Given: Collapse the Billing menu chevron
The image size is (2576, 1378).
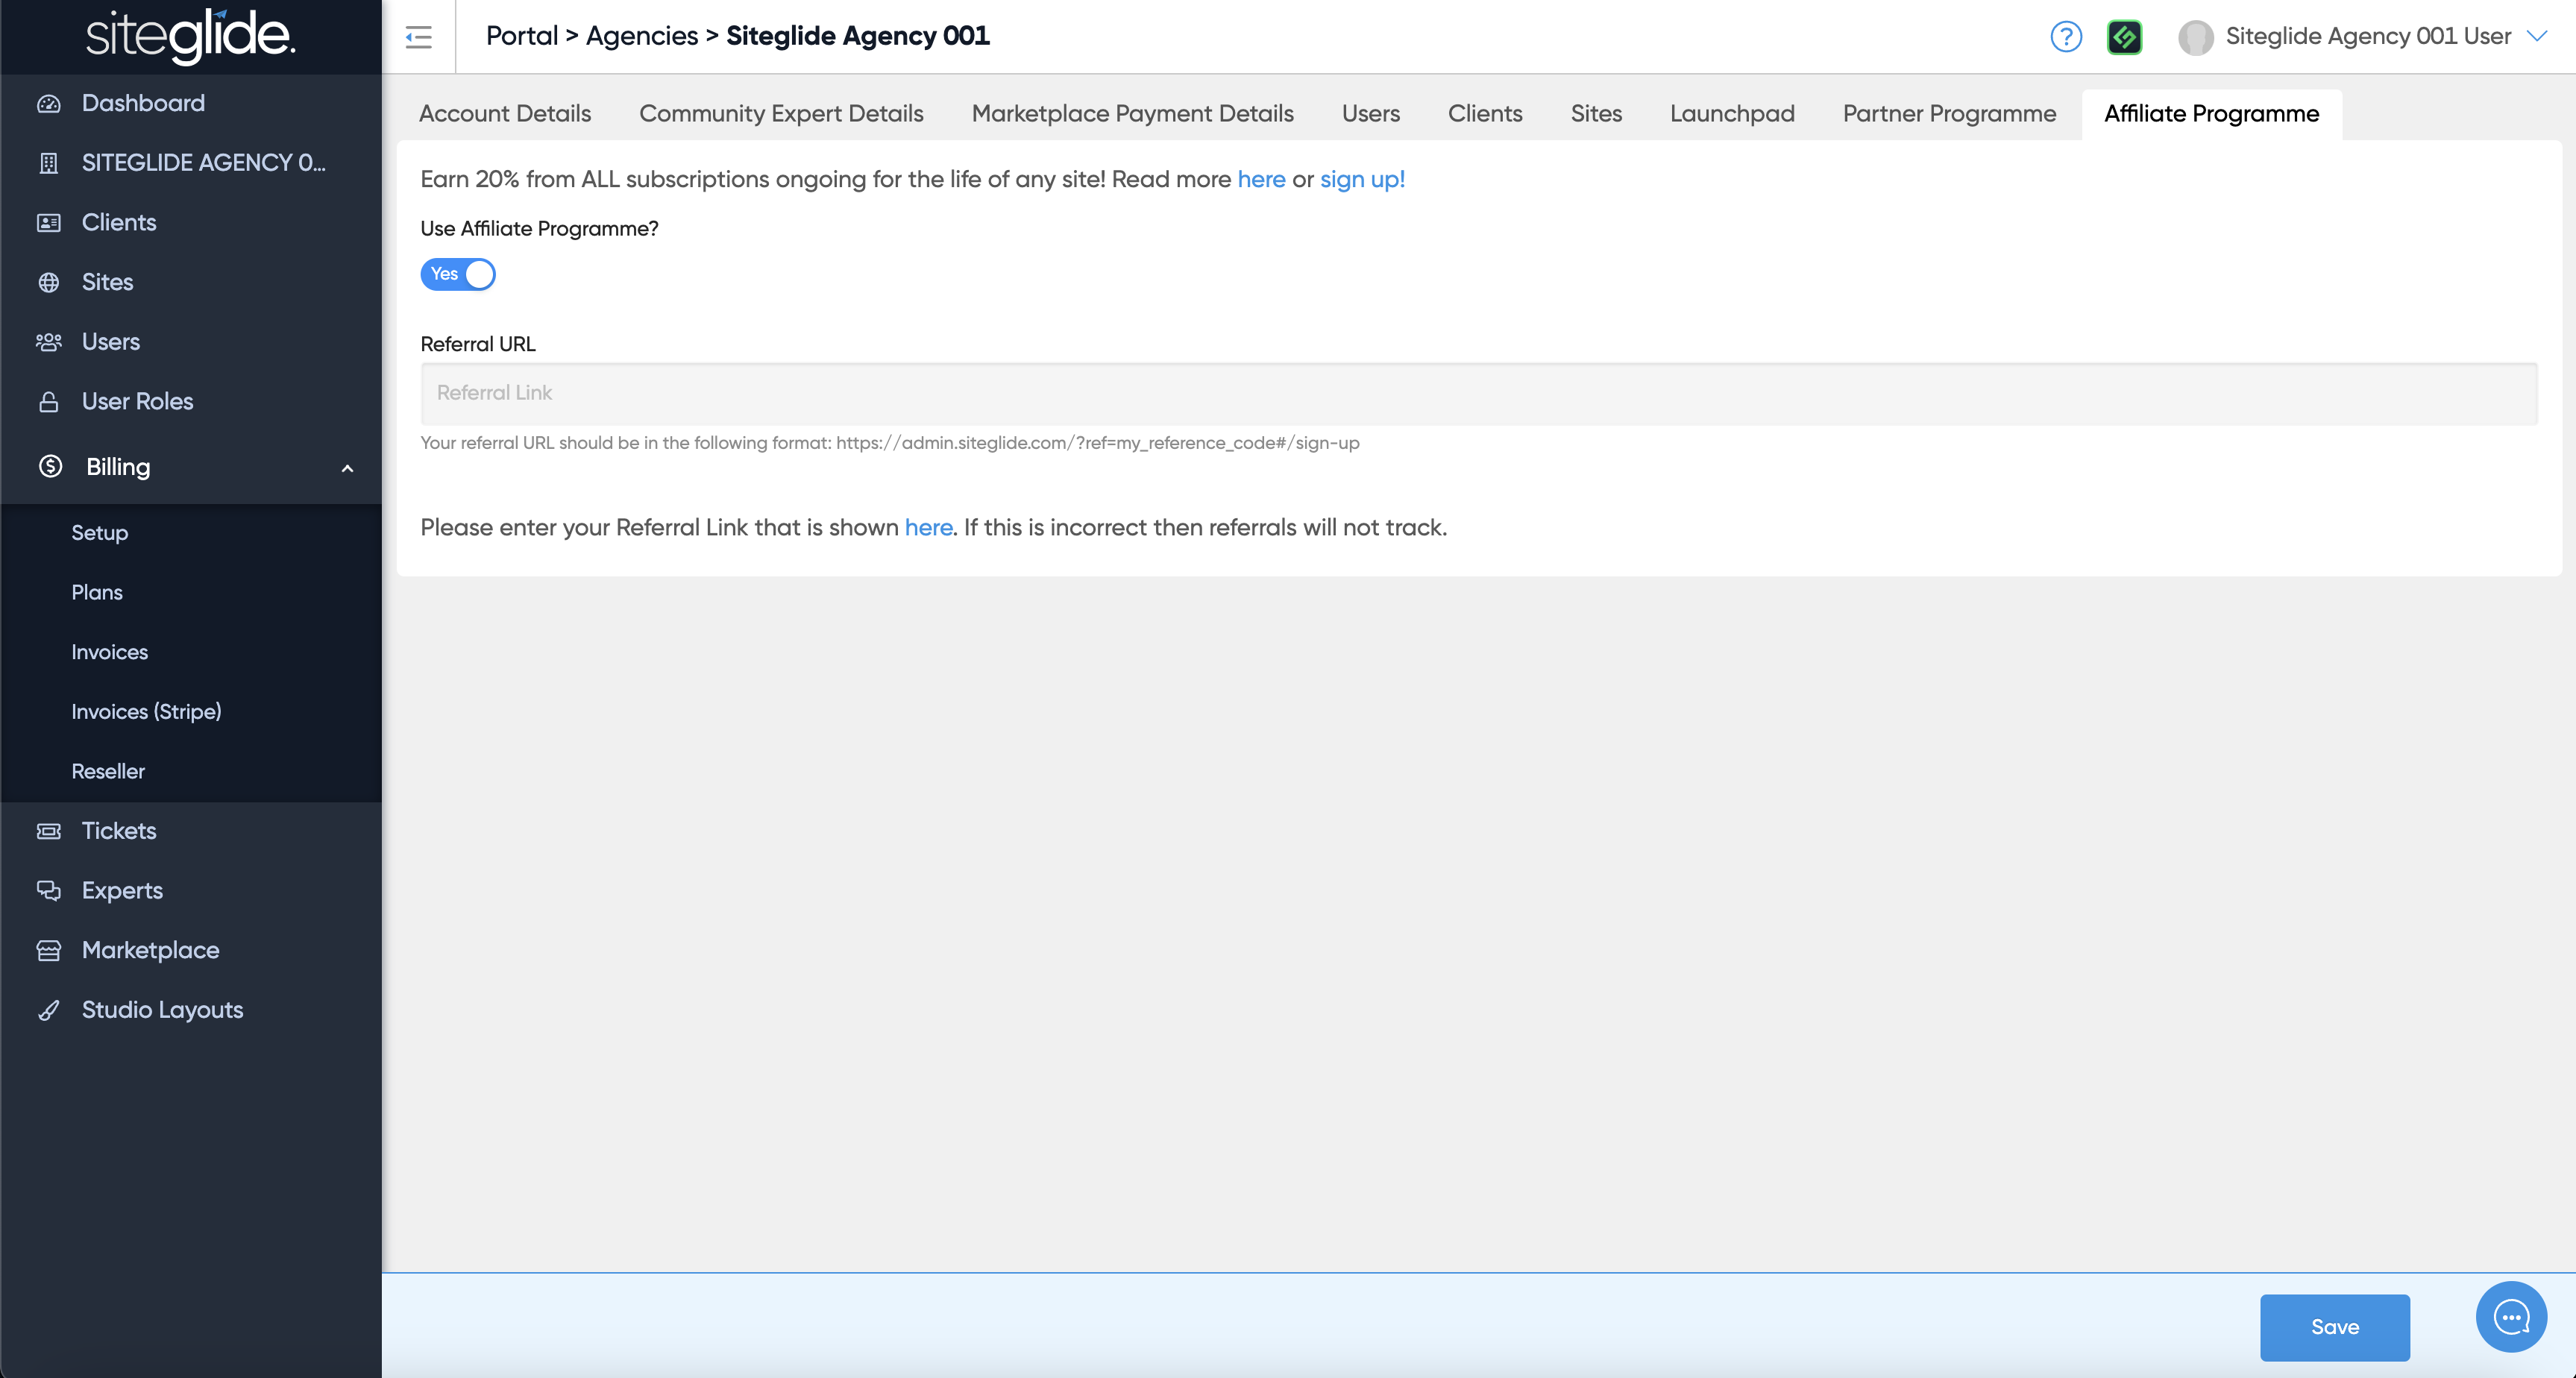Looking at the screenshot, I should click(347, 468).
